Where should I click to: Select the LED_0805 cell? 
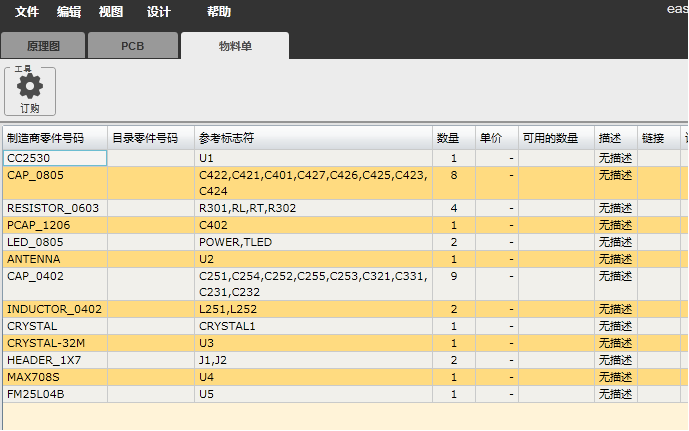[55, 242]
